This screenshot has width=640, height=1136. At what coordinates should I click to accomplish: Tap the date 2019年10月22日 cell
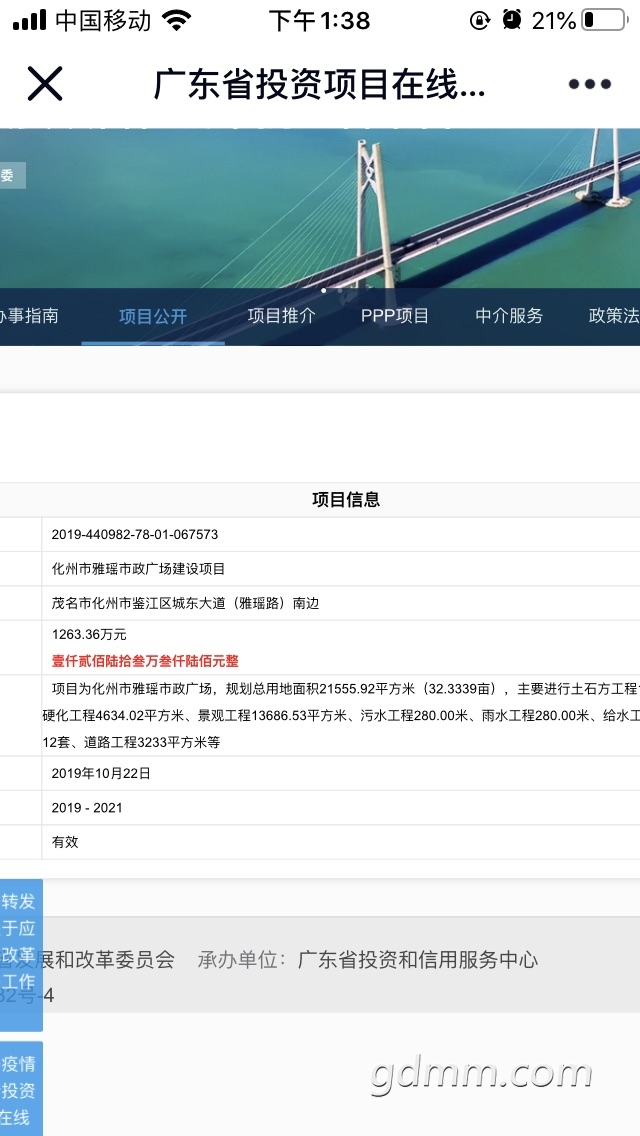pos(101,774)
